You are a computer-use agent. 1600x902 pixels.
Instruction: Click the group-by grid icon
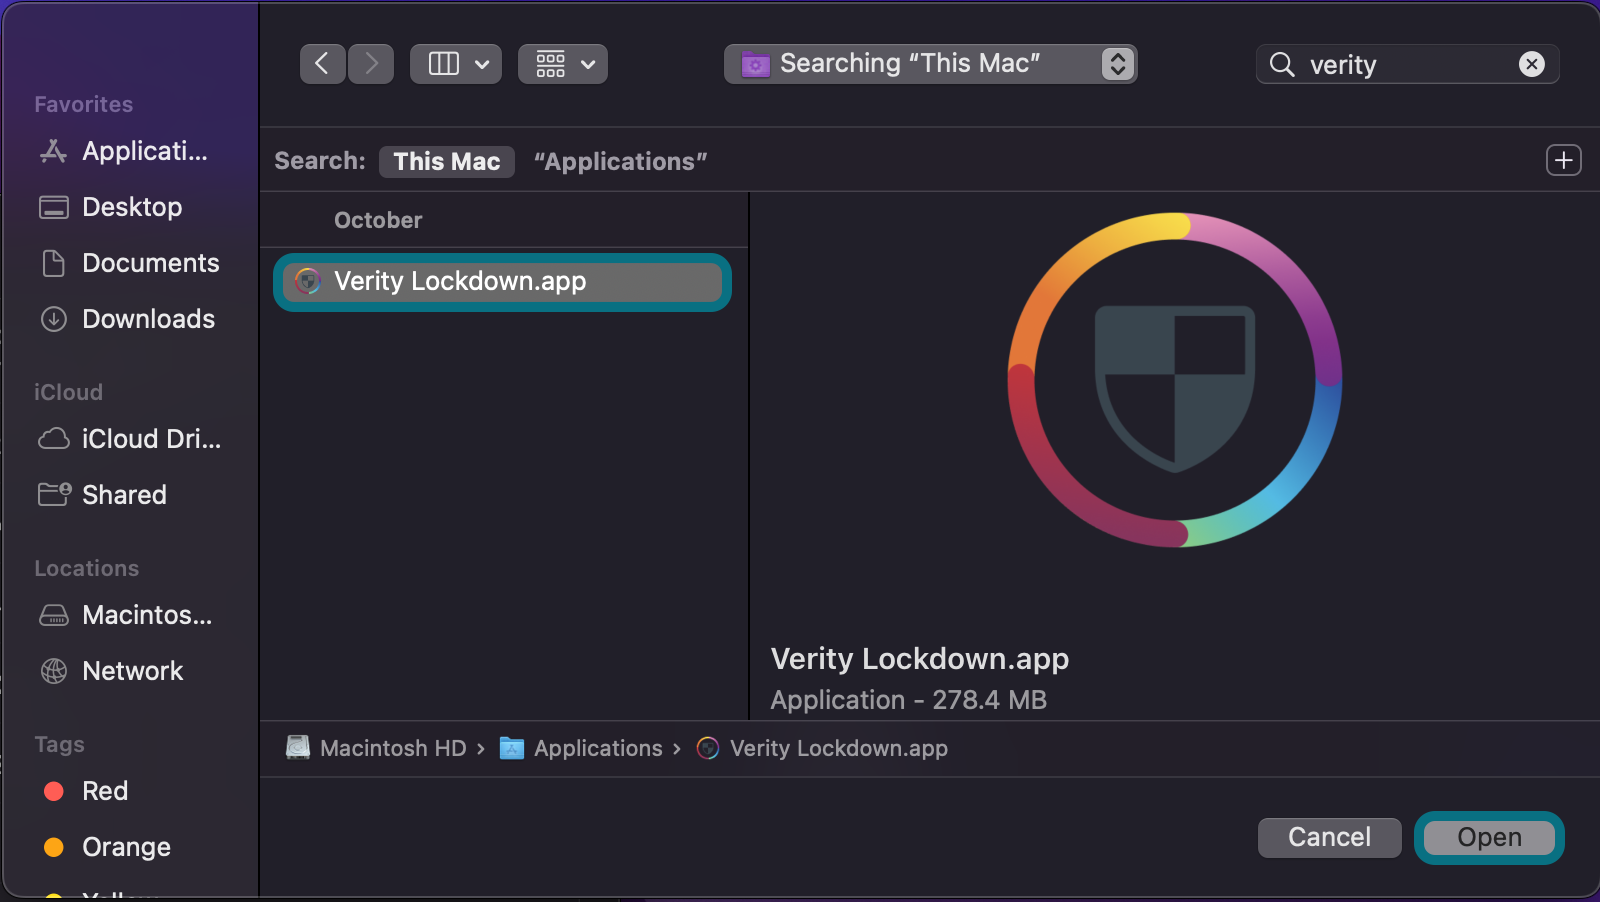[x=550, y=64]
